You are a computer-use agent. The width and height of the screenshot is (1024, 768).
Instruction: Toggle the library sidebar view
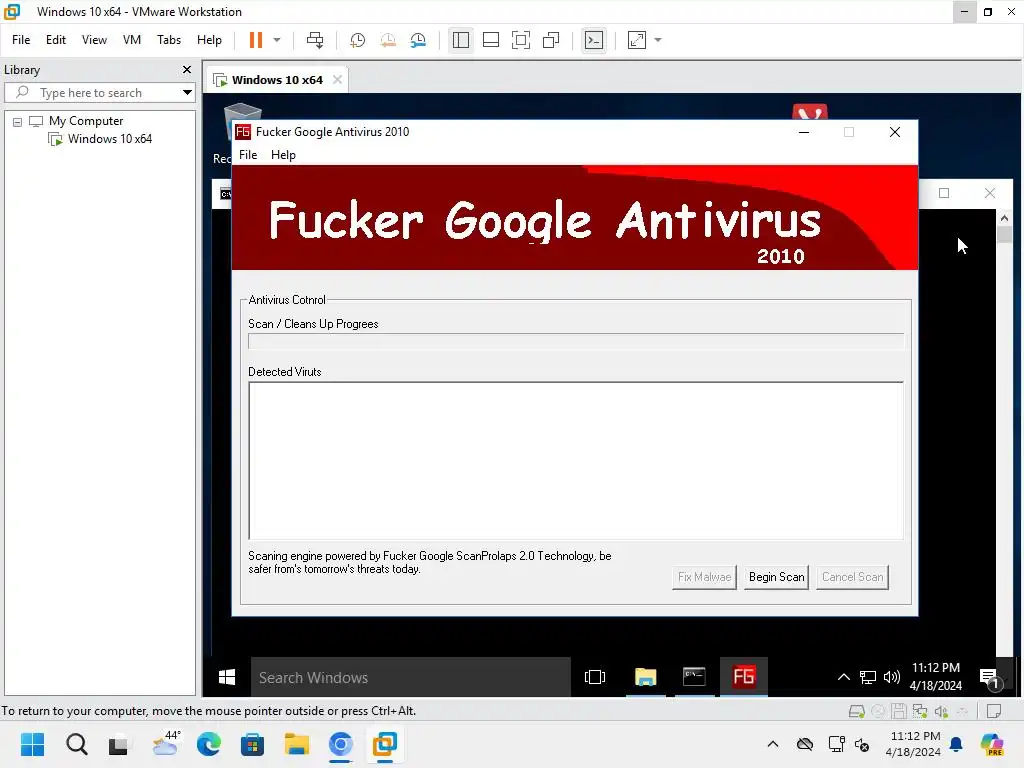click(x=460, y=40)
